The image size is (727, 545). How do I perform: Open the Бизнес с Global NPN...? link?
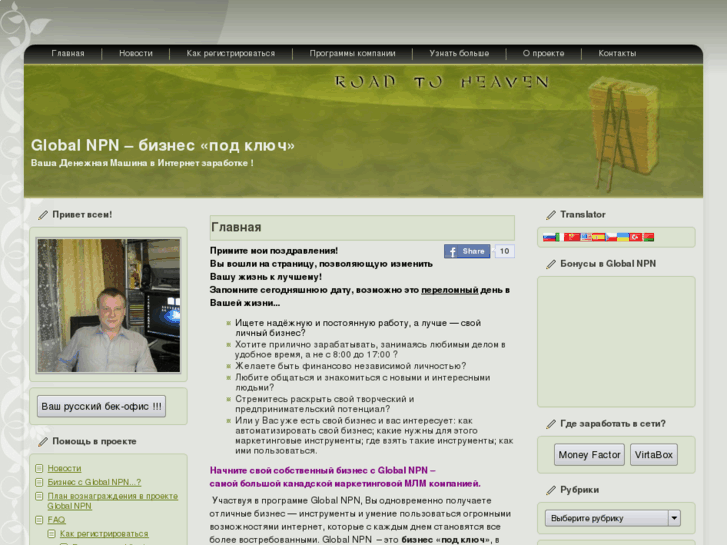point(94,482)
